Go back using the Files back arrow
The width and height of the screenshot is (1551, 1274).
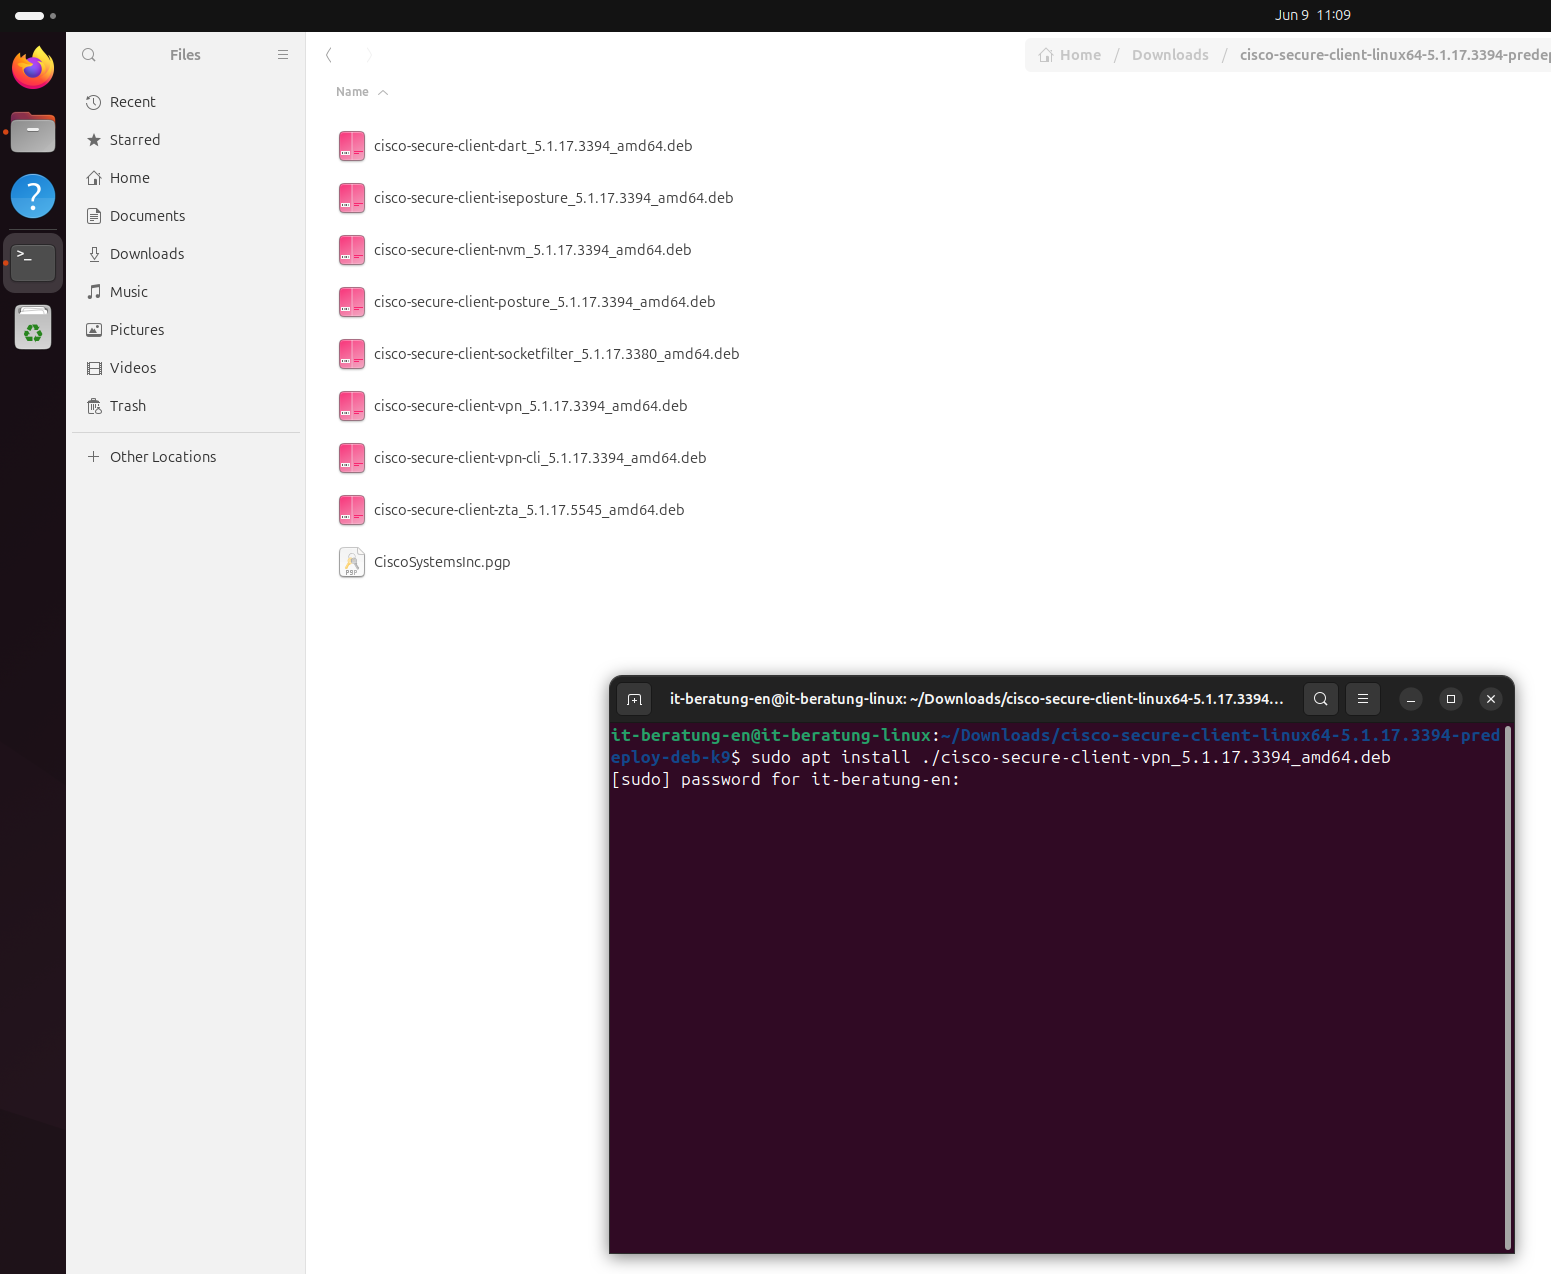[x=329, y=55]
